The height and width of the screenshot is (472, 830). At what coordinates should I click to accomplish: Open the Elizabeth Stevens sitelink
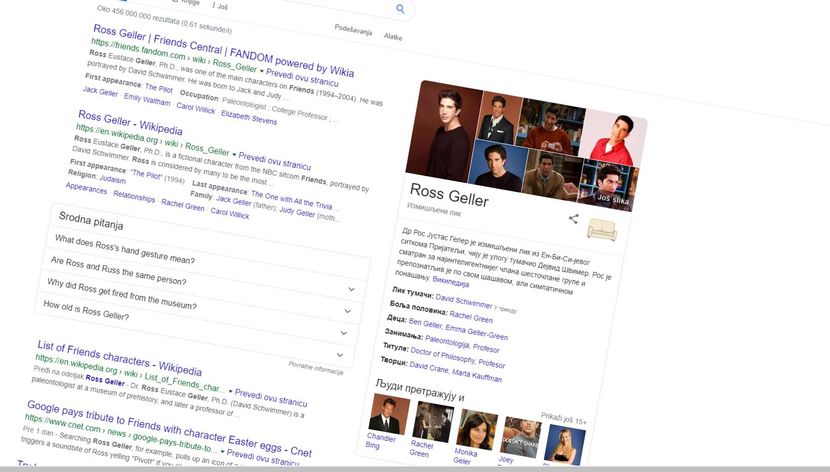[249, 117]
